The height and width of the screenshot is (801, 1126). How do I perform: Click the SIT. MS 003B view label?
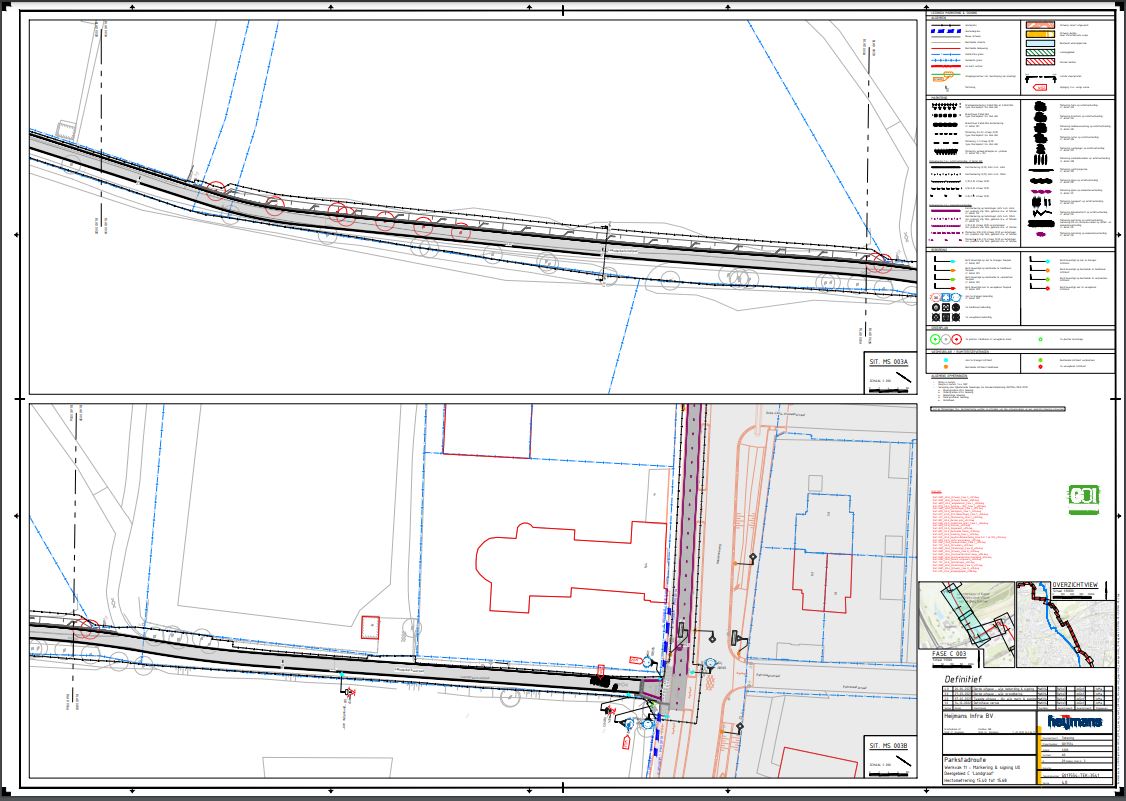click(888, 746)
